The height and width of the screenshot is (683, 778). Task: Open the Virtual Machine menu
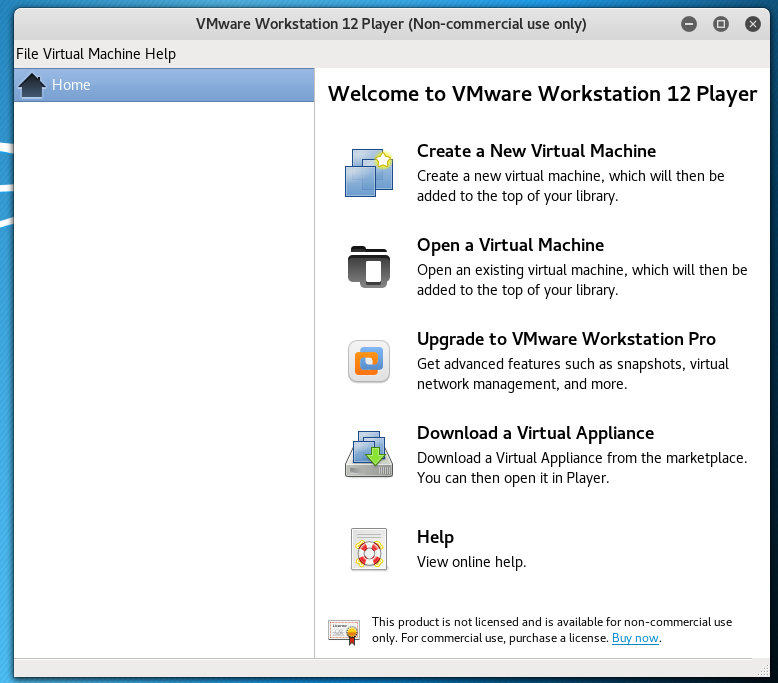pyautogui.click(x=92, y=54)
